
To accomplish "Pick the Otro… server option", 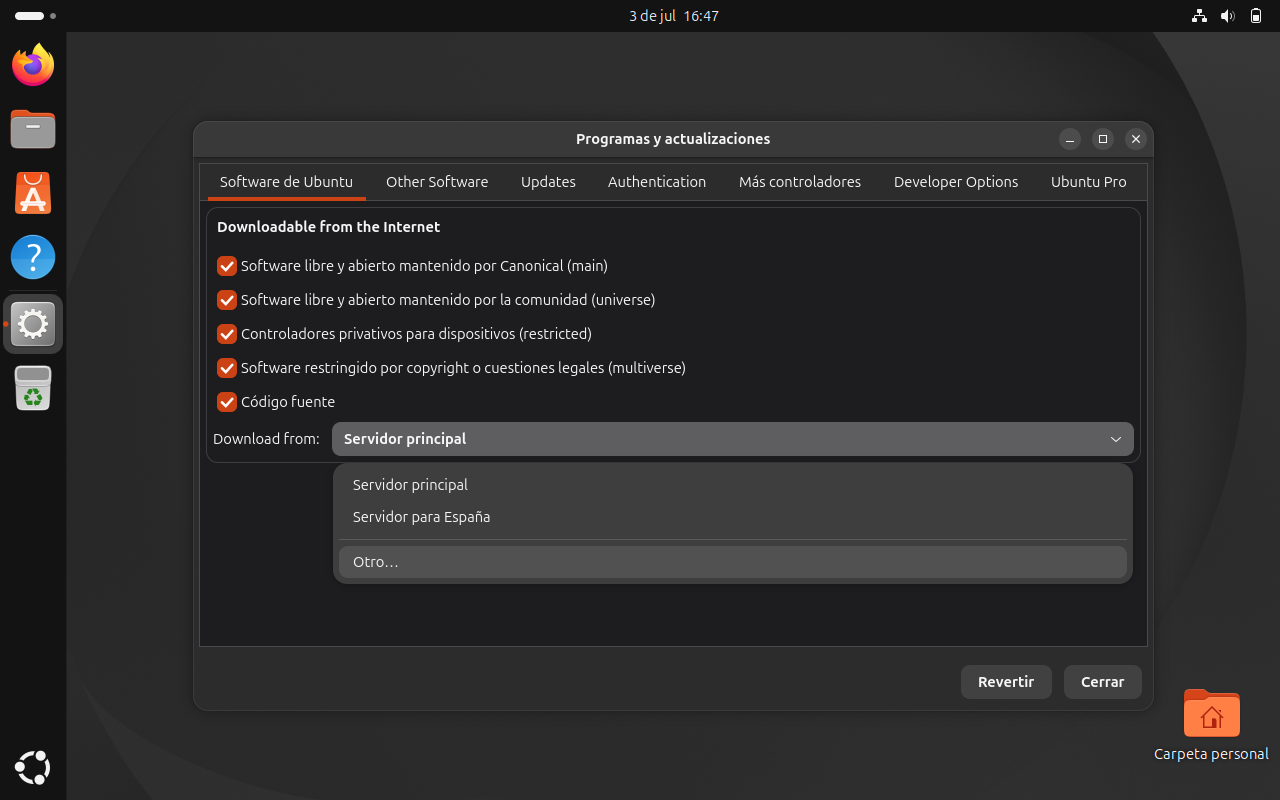I will [733, 562].
